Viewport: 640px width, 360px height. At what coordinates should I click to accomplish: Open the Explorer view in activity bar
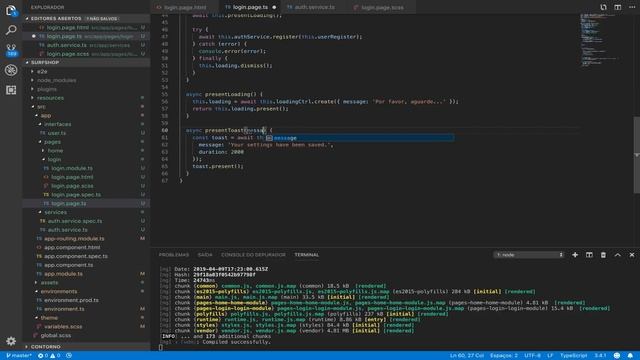tap(11, 10)
